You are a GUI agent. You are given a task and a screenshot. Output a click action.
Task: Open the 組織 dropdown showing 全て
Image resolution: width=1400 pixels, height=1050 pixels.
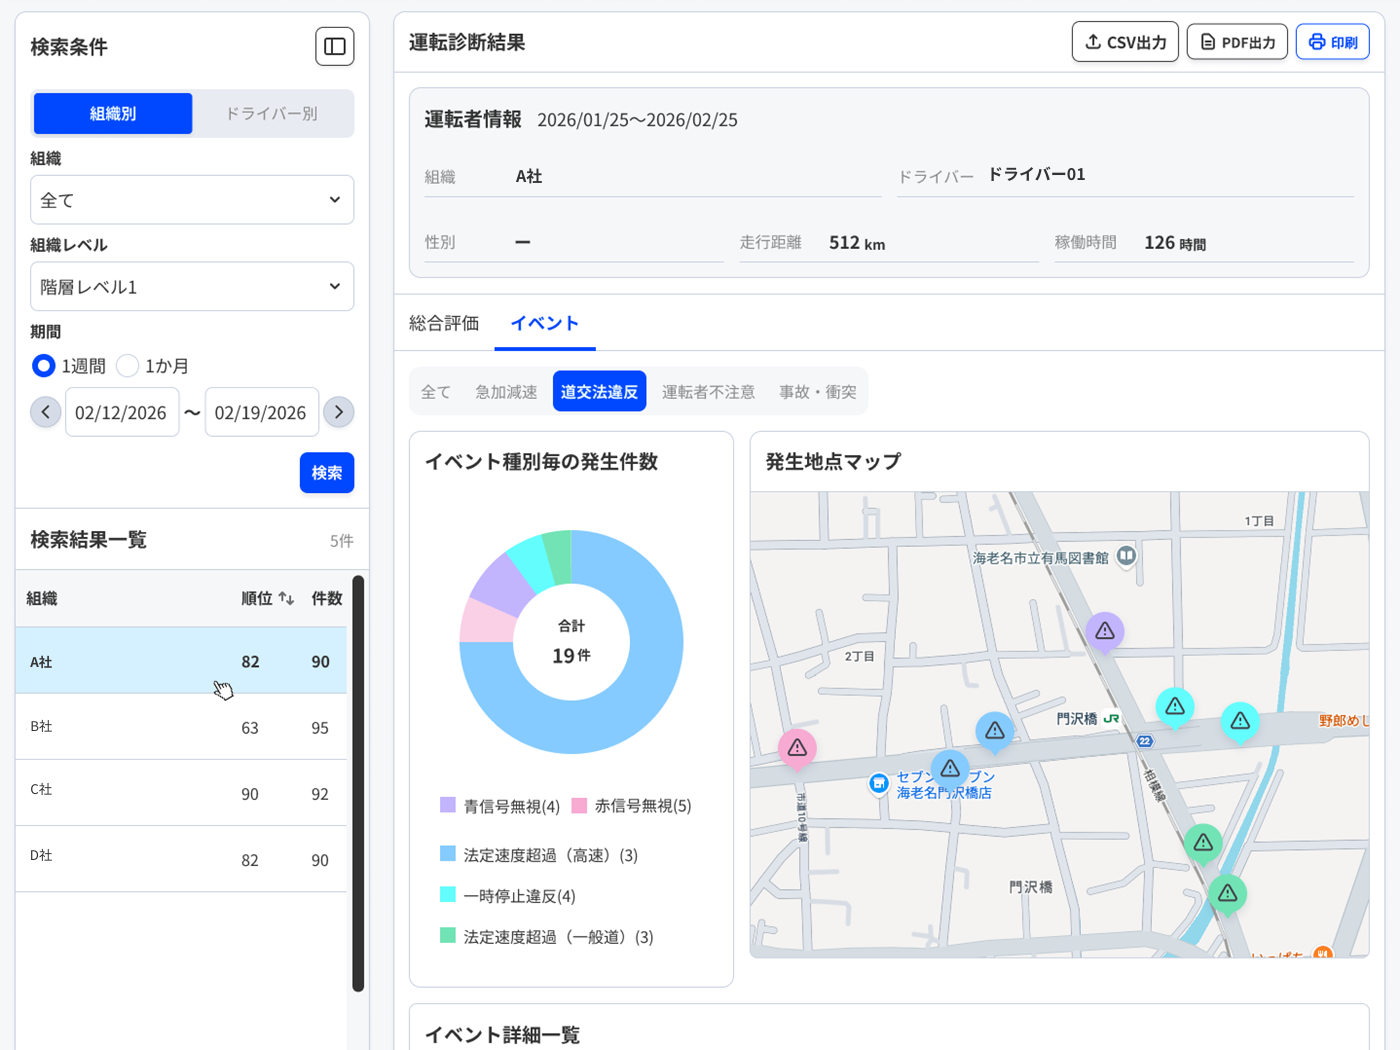coord(192,200)
